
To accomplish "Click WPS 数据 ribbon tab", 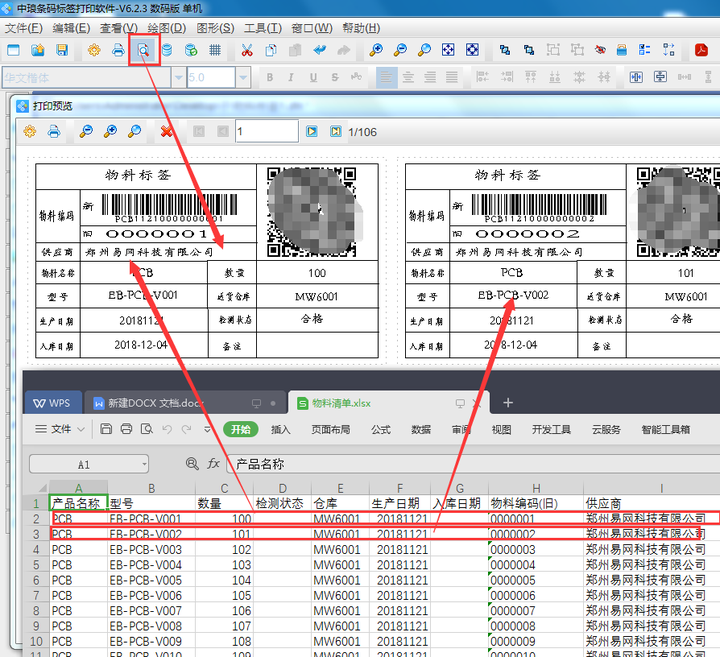I will [x=421, y=429].
